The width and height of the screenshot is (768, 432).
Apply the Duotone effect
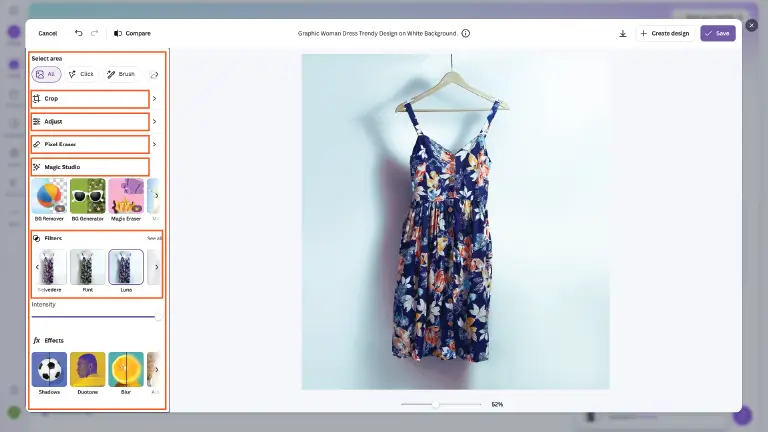tap(88, 369)
